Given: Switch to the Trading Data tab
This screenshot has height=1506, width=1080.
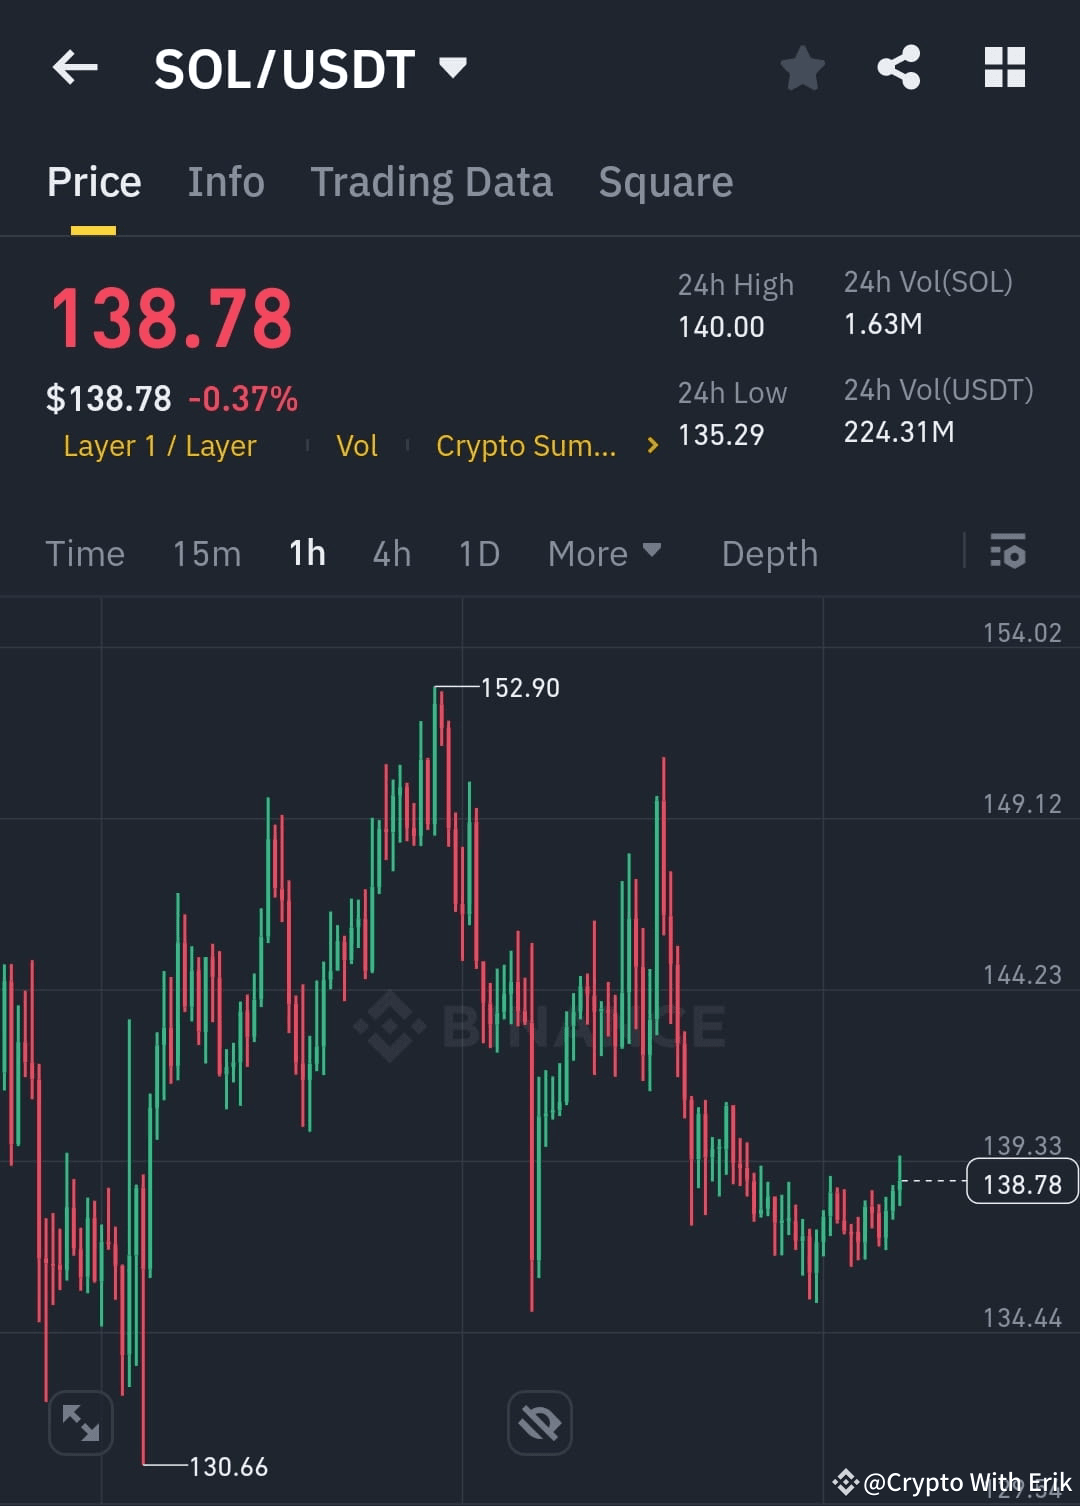Looking at the screenshot, I should pos(432,181).
